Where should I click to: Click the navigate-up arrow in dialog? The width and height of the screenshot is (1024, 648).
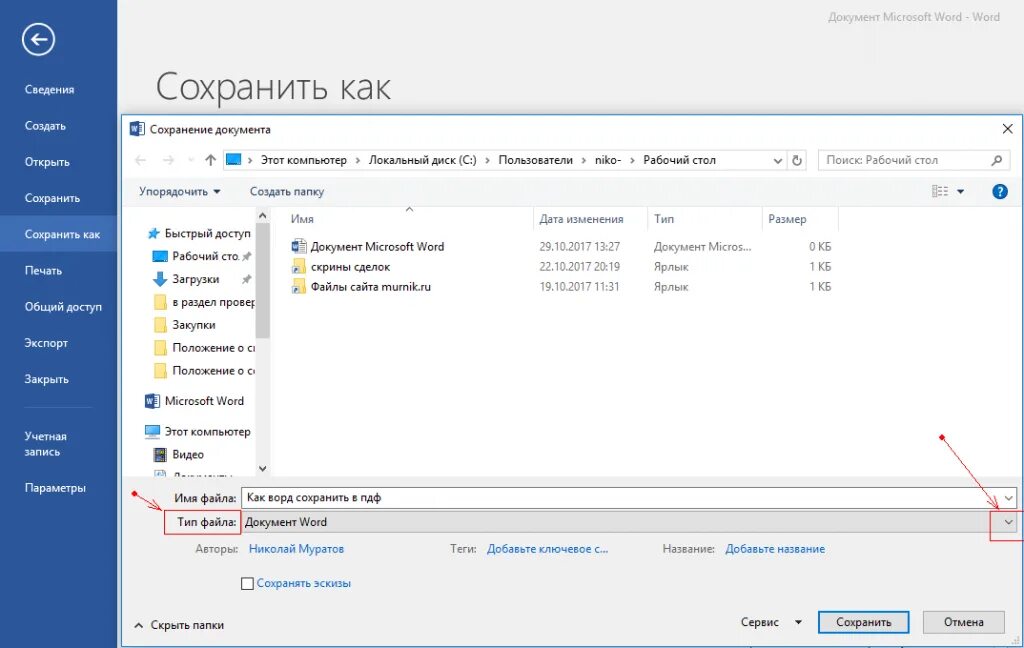[x=210, y=160]
